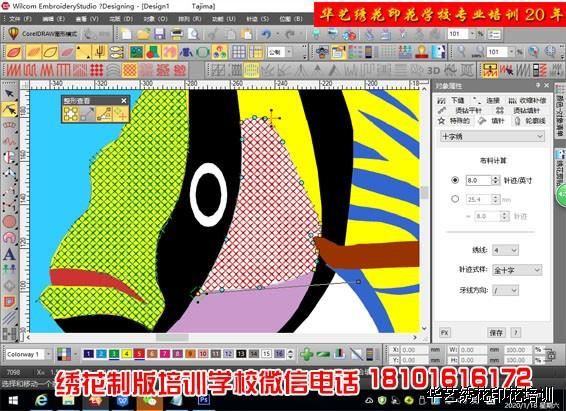
Task: Select the 针迹/英寸 radio button
Action: click(455, 180)
